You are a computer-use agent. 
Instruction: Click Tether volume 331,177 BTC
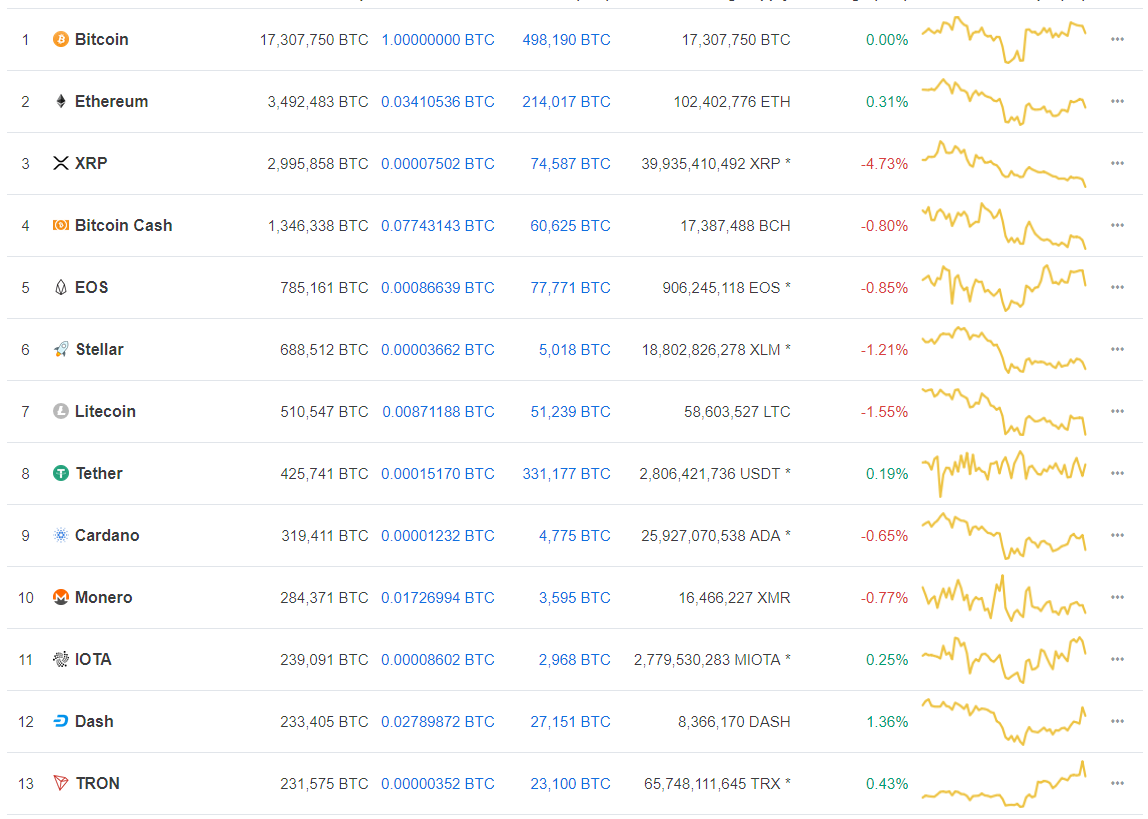[566, 474]
